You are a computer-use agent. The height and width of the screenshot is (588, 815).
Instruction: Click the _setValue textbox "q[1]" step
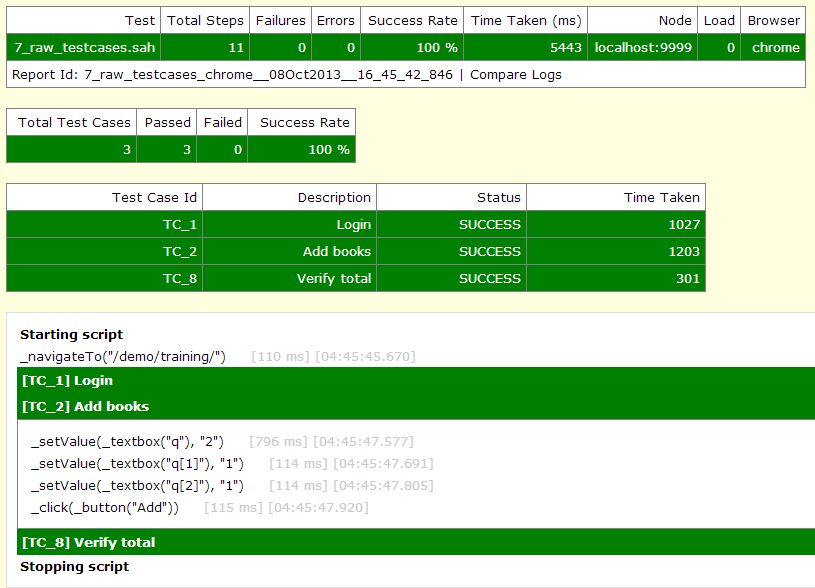point(137,463)
